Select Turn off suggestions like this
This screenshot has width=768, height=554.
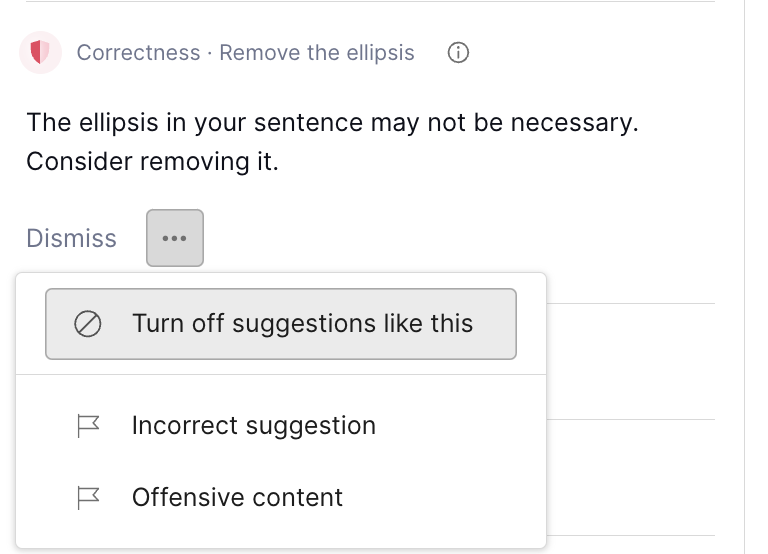click(x=302, y=324)
